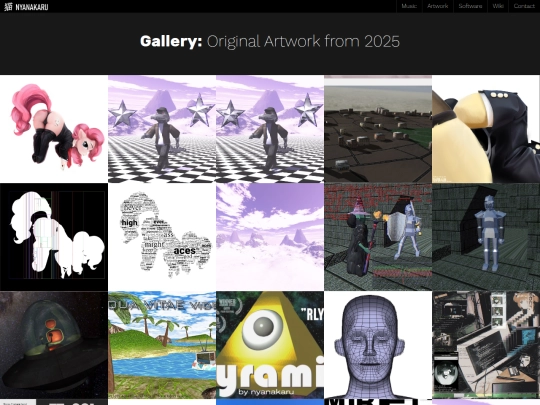Open the leftmost crocodile on checkerboard thumbnail
This screenshot has width=540, height=405.
[162, 129]
